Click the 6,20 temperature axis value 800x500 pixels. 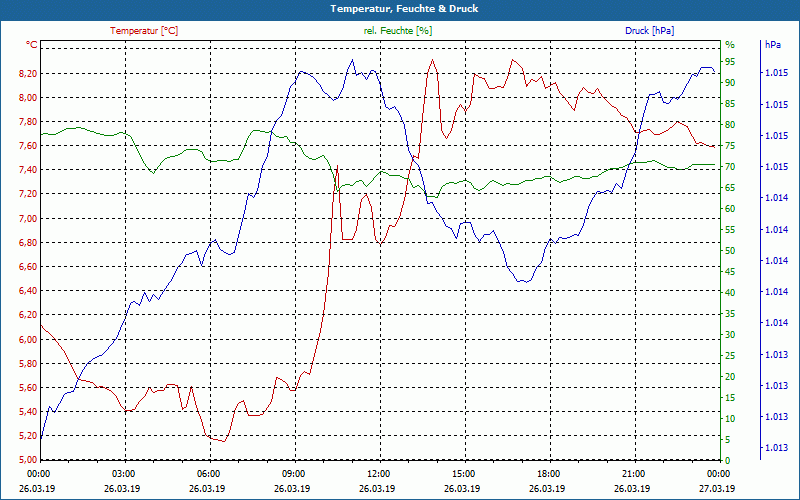[x=28, y=315]
